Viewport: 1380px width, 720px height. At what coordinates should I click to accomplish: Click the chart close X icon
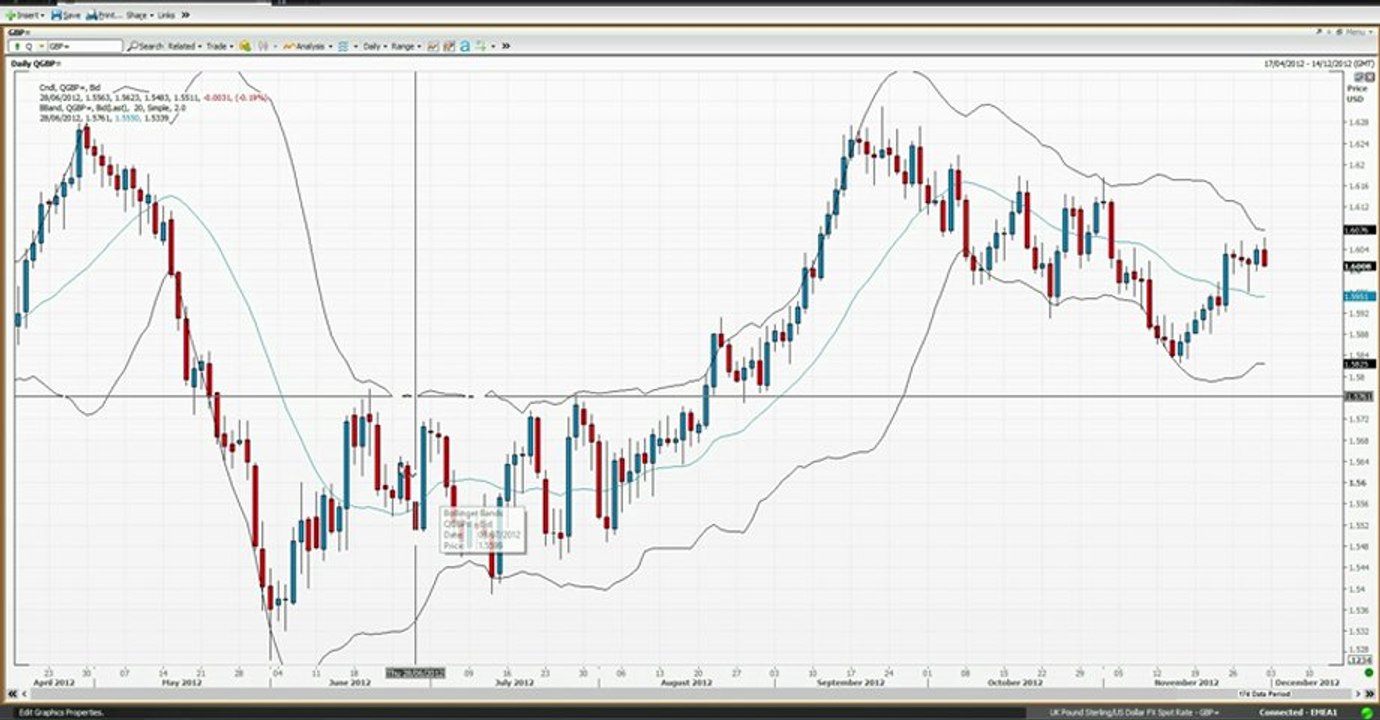pos(1370,76)
